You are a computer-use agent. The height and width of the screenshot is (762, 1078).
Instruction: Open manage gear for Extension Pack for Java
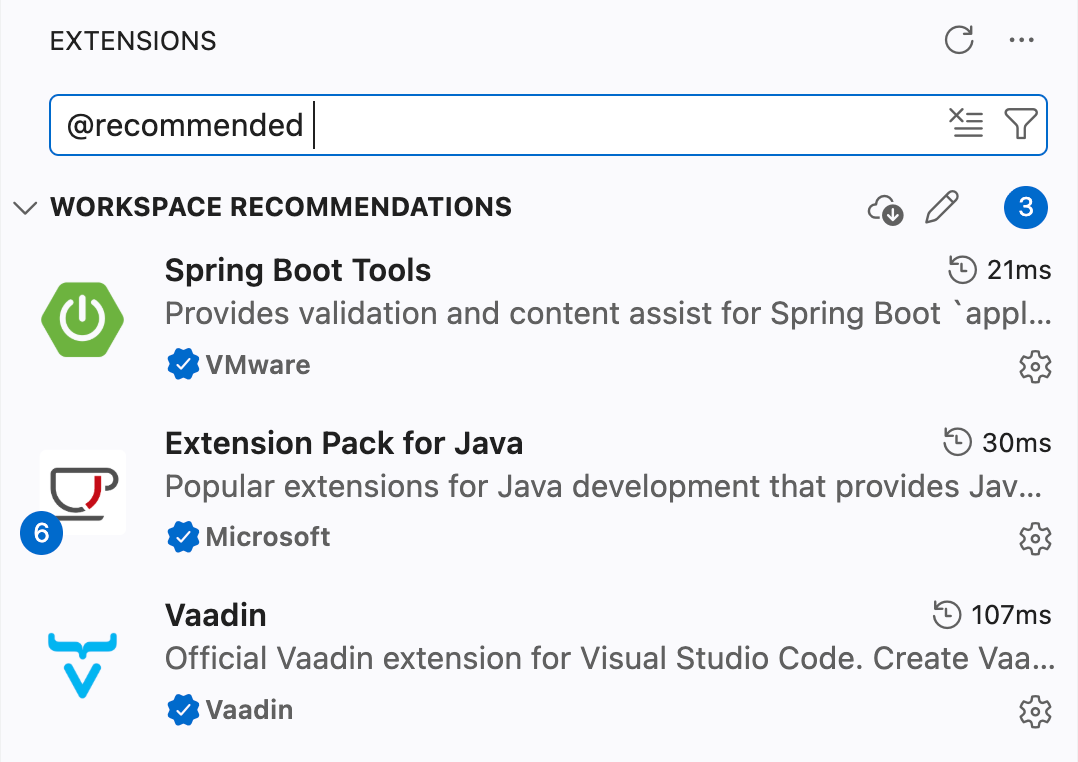click(x=1035, y=539)
